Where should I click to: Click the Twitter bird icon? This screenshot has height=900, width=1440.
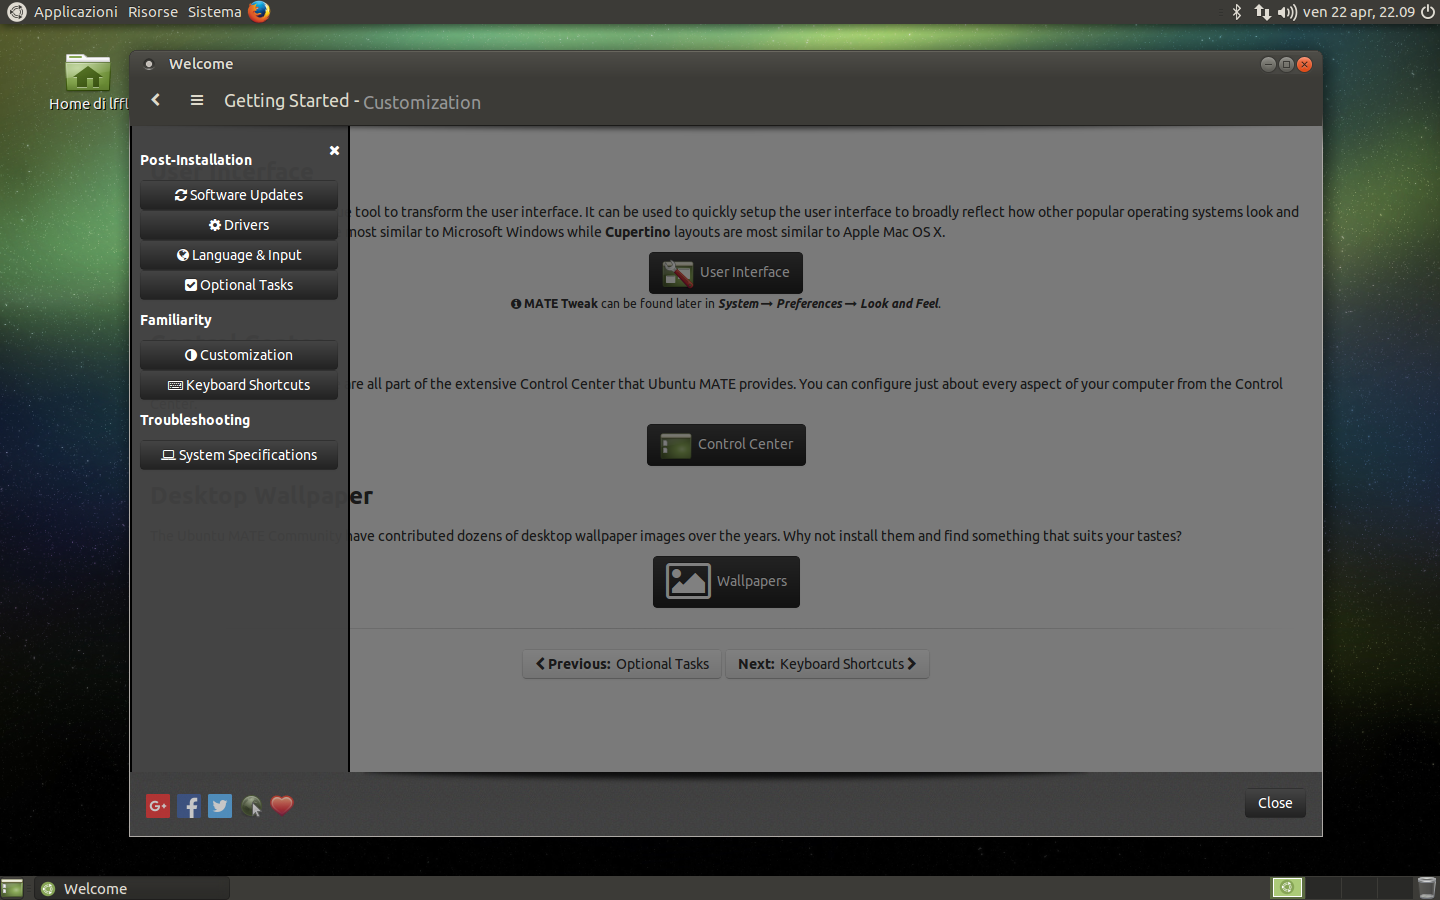click(220, 806)
